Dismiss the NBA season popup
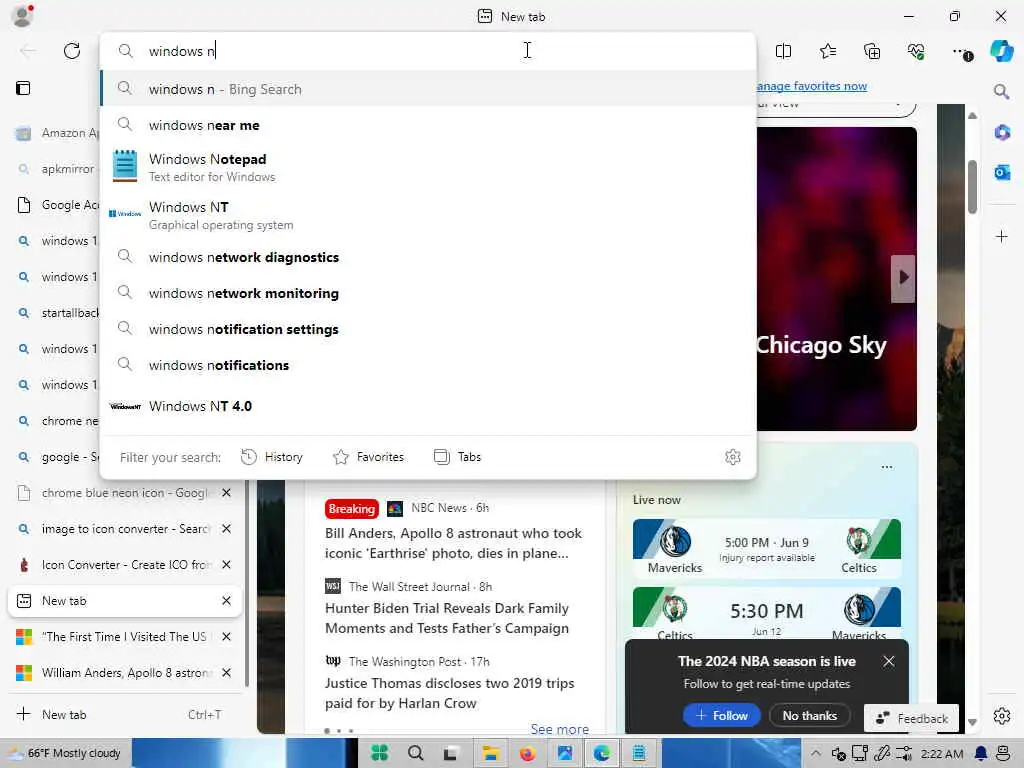Viewport: 1024px width, 768px height. (889, 662)
